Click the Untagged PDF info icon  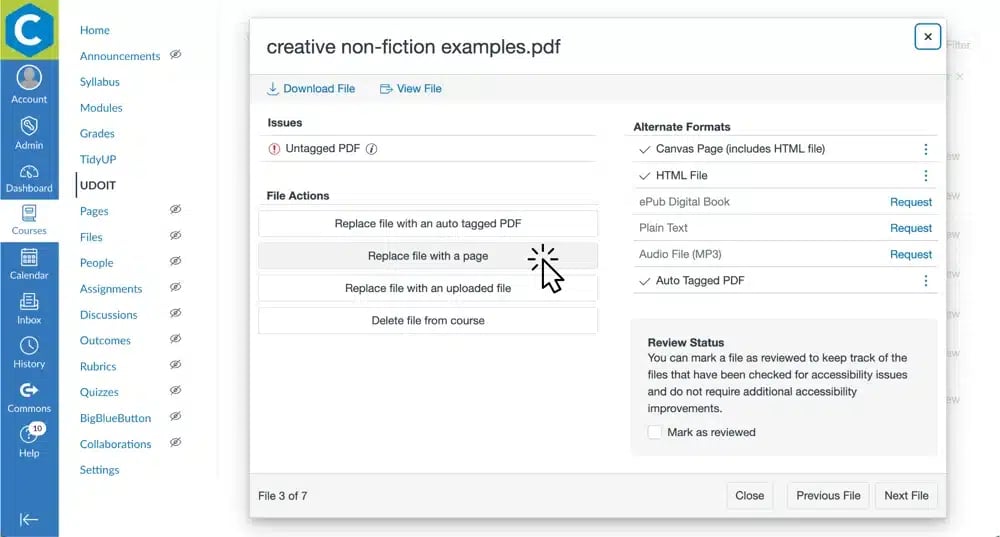[x=371, y=149]
